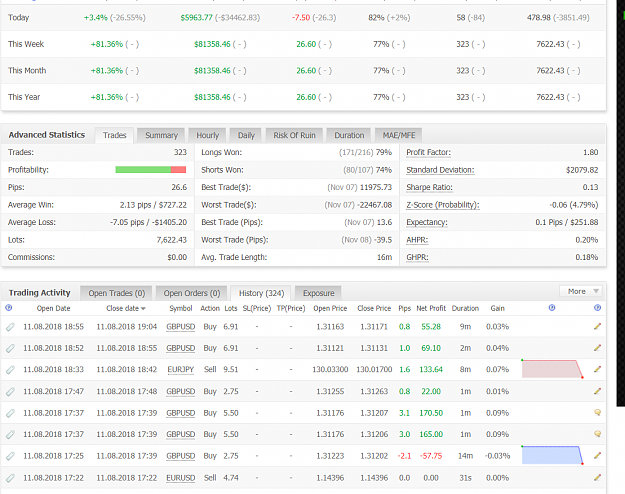Click paperclip icon on trade with 165.00 profit

(10, 435)
